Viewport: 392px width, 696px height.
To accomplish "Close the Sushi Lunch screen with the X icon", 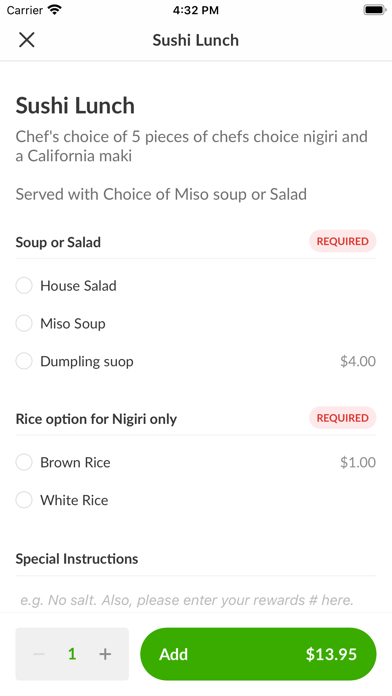I will pyautogui.click(x=27, y=40).
